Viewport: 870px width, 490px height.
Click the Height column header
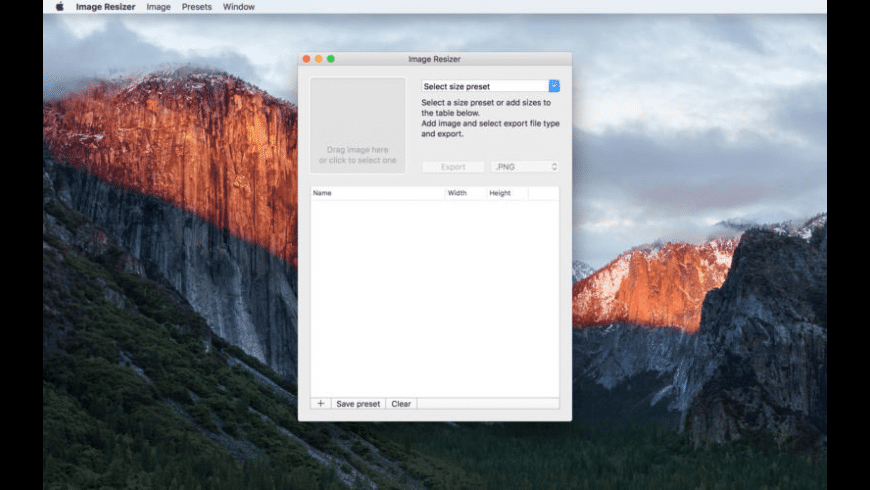pyautogui.click(x=507, y=193)
